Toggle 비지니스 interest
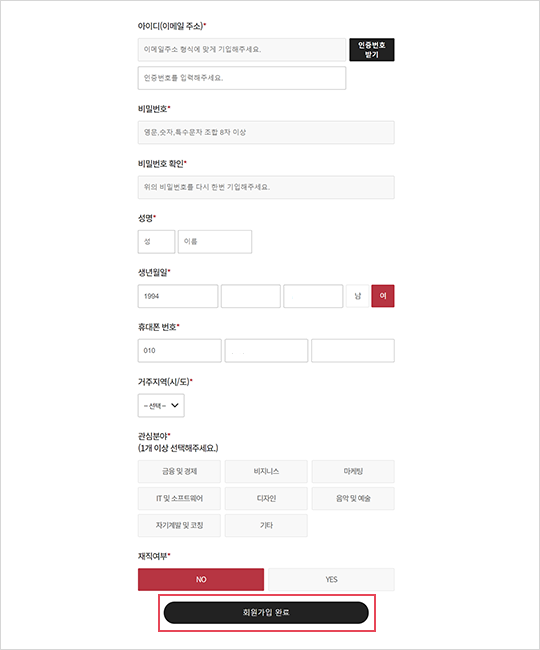Viewport: 540px width, 650px height. pos(266,471)
